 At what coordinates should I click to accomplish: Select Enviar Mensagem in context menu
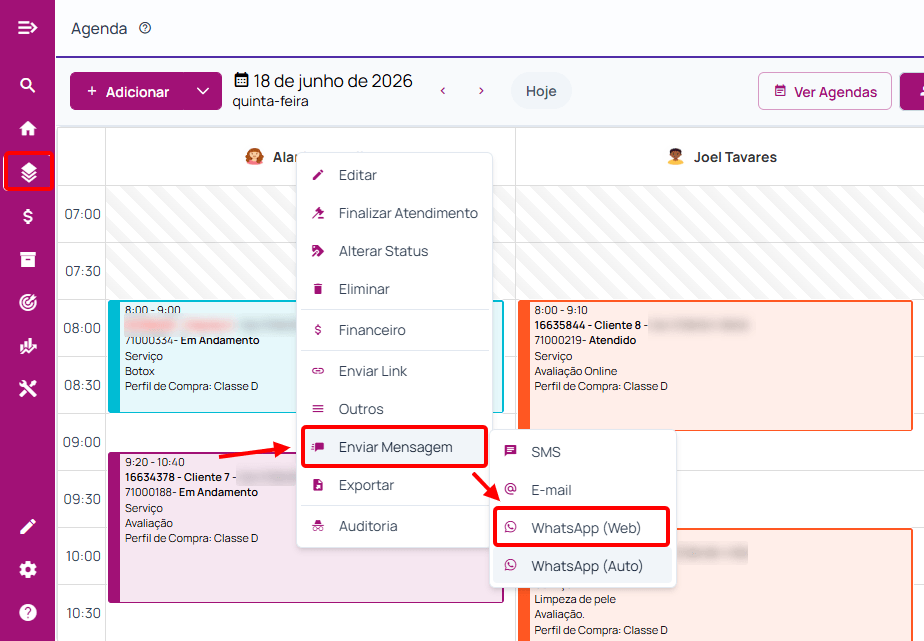point(394,447)
